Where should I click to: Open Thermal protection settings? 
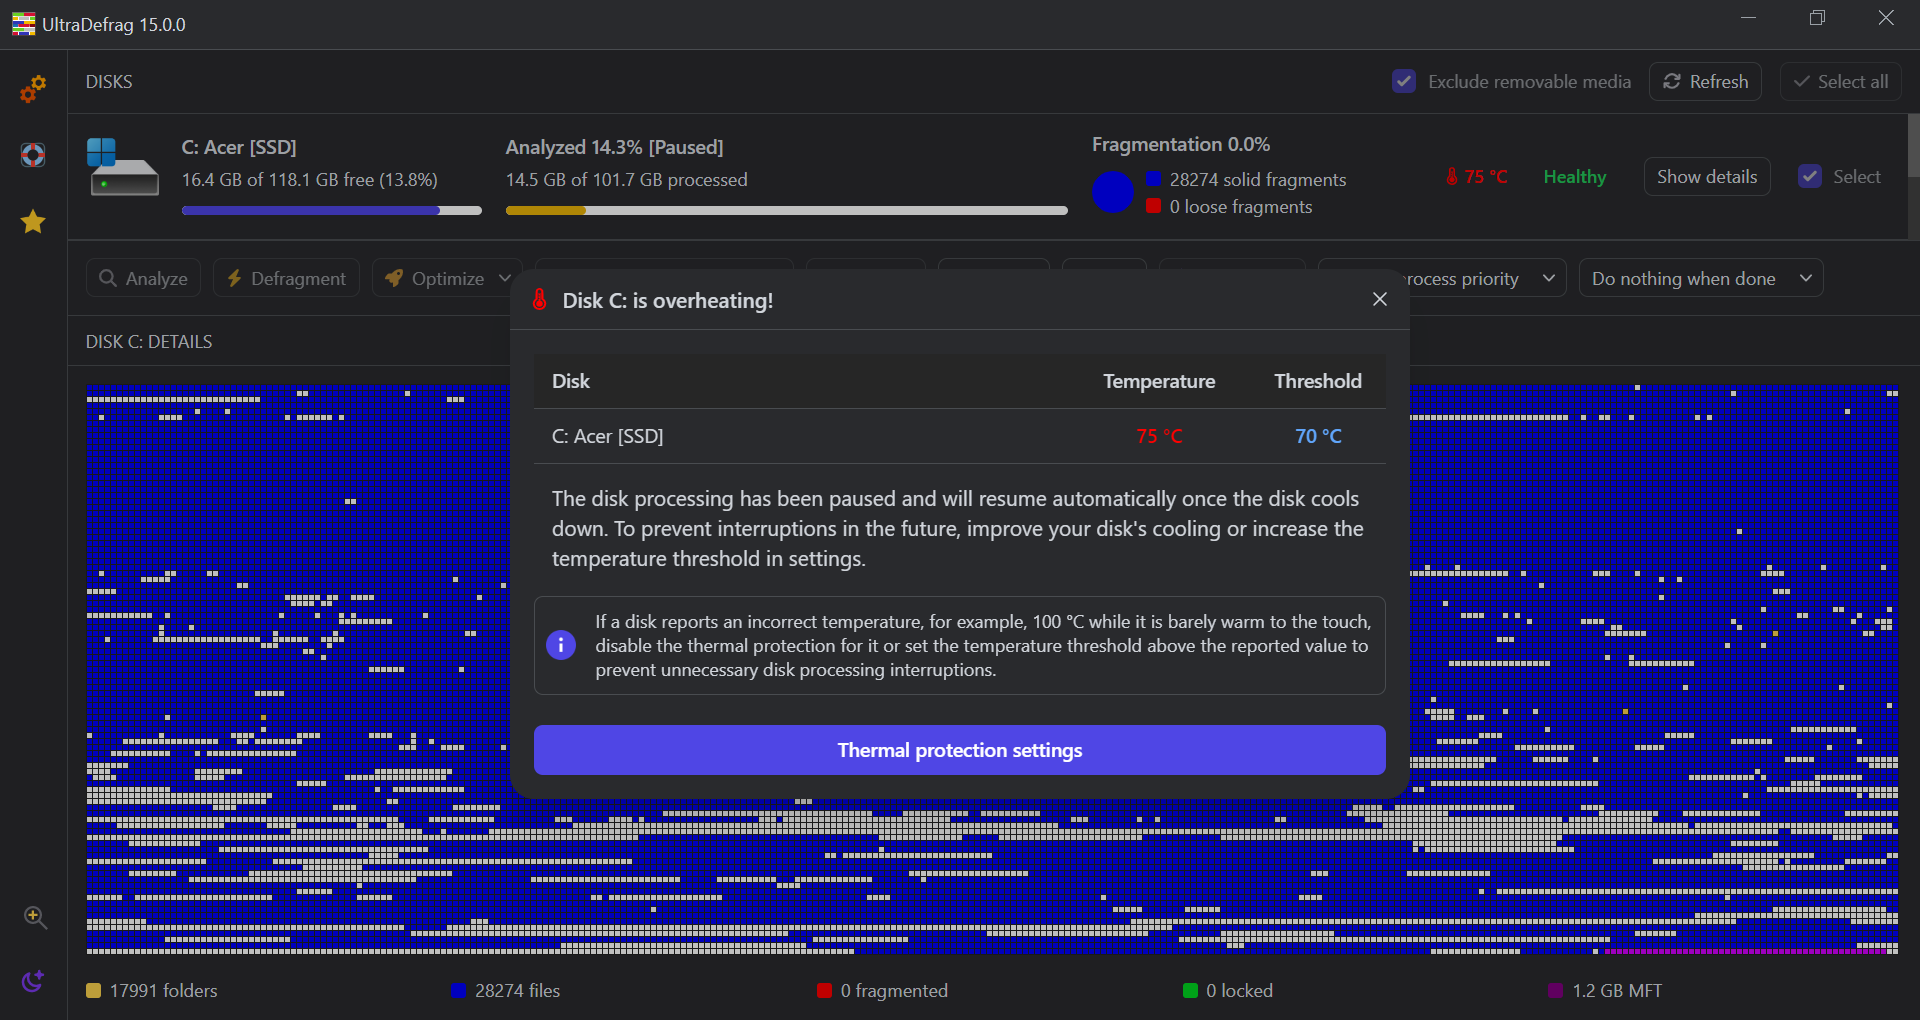pyautogui.click(x=959, y=750)
